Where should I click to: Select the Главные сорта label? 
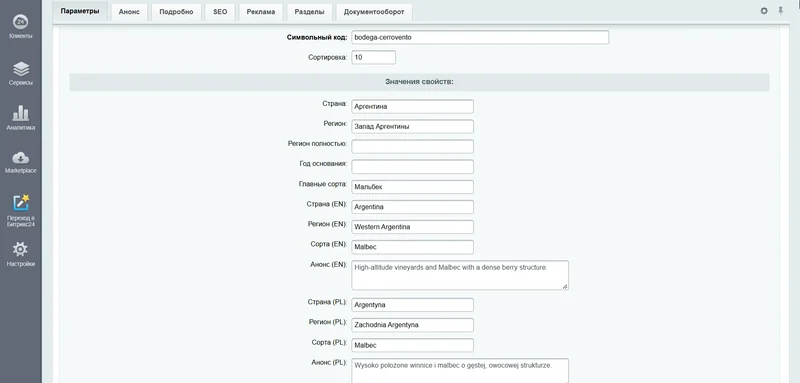pos(323,184)
